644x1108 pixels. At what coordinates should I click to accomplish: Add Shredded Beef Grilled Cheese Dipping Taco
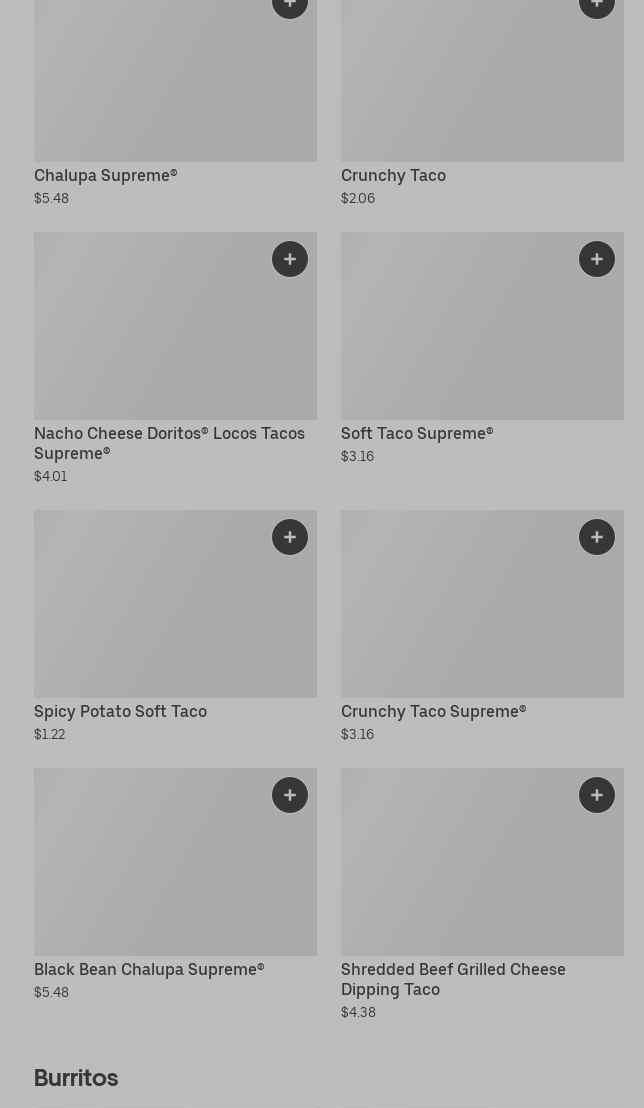tap(597, 795)
